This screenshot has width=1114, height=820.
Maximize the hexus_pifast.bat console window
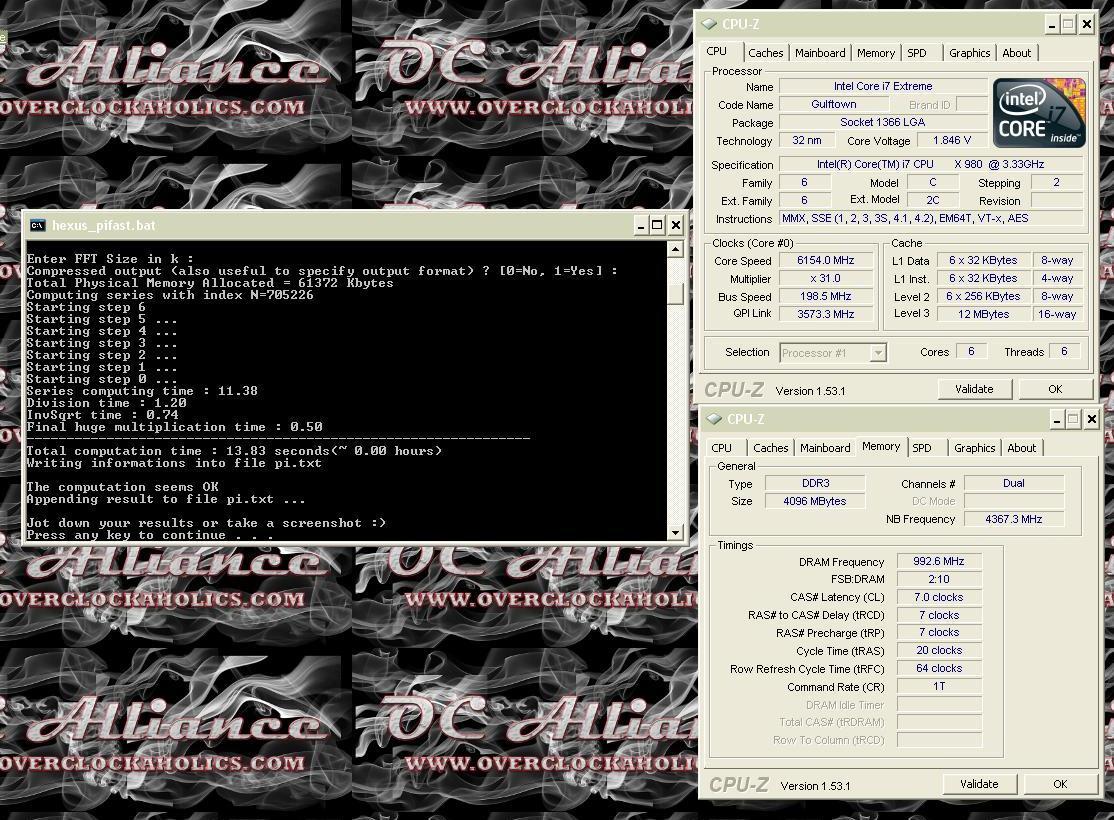[657, 225]
